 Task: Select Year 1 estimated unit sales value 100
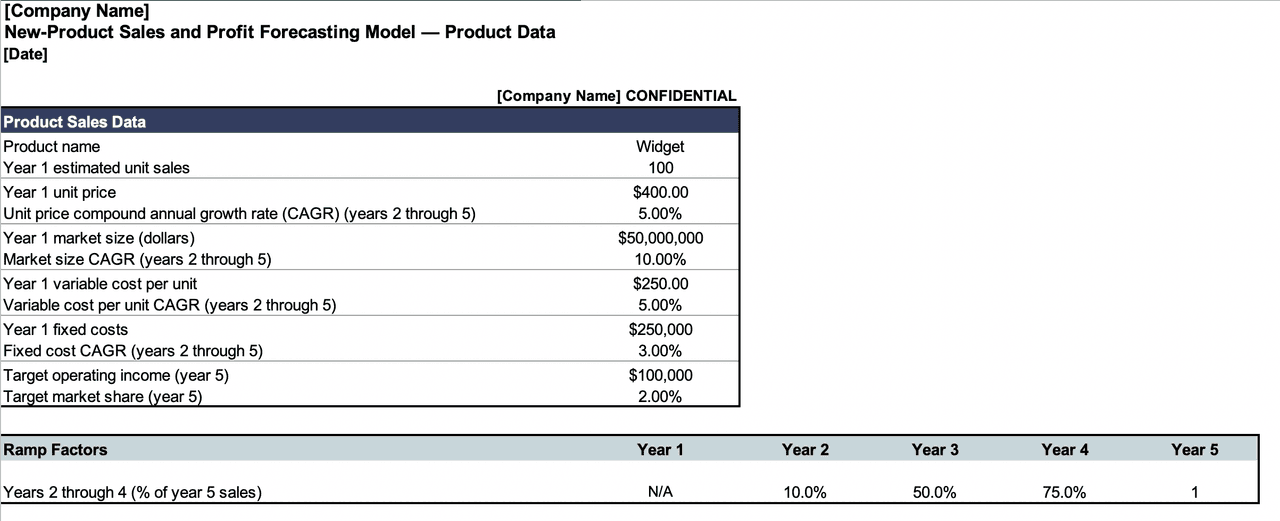tap(660, 168)
